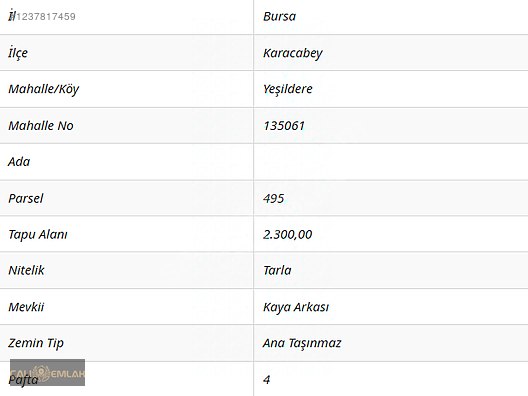The image size is (528, 396).
Task: Select the Pafta value 4
Action: pyautogui.click(x=267, y=380)
